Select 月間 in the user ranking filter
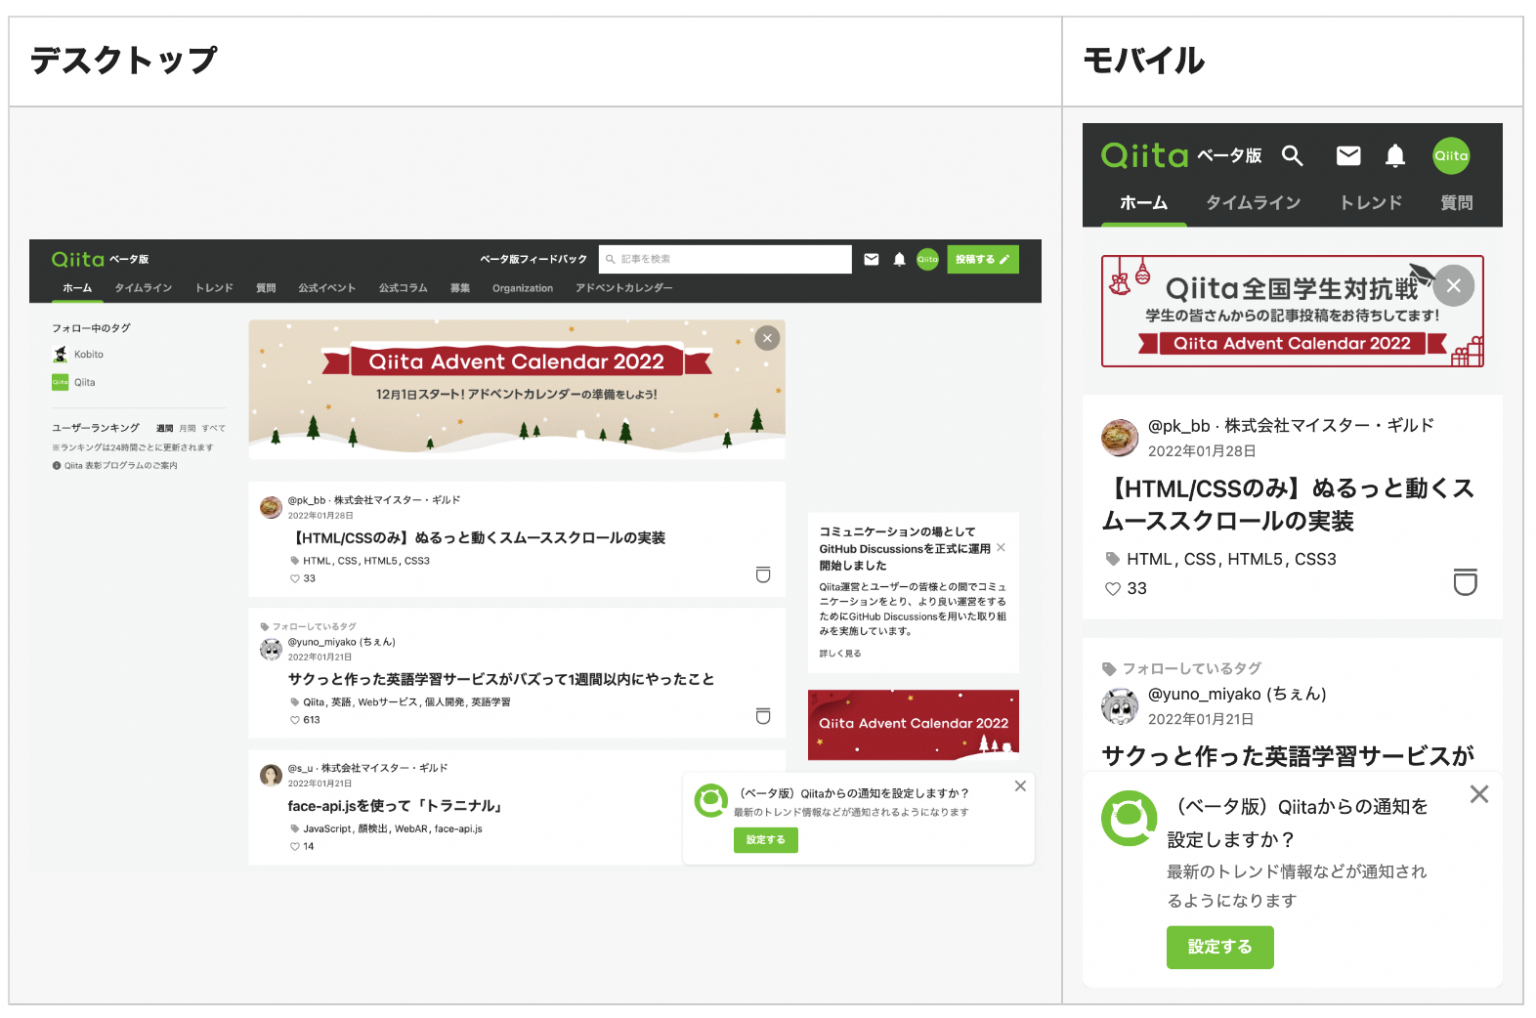The image size is (1536, 1018). [188, 428]
